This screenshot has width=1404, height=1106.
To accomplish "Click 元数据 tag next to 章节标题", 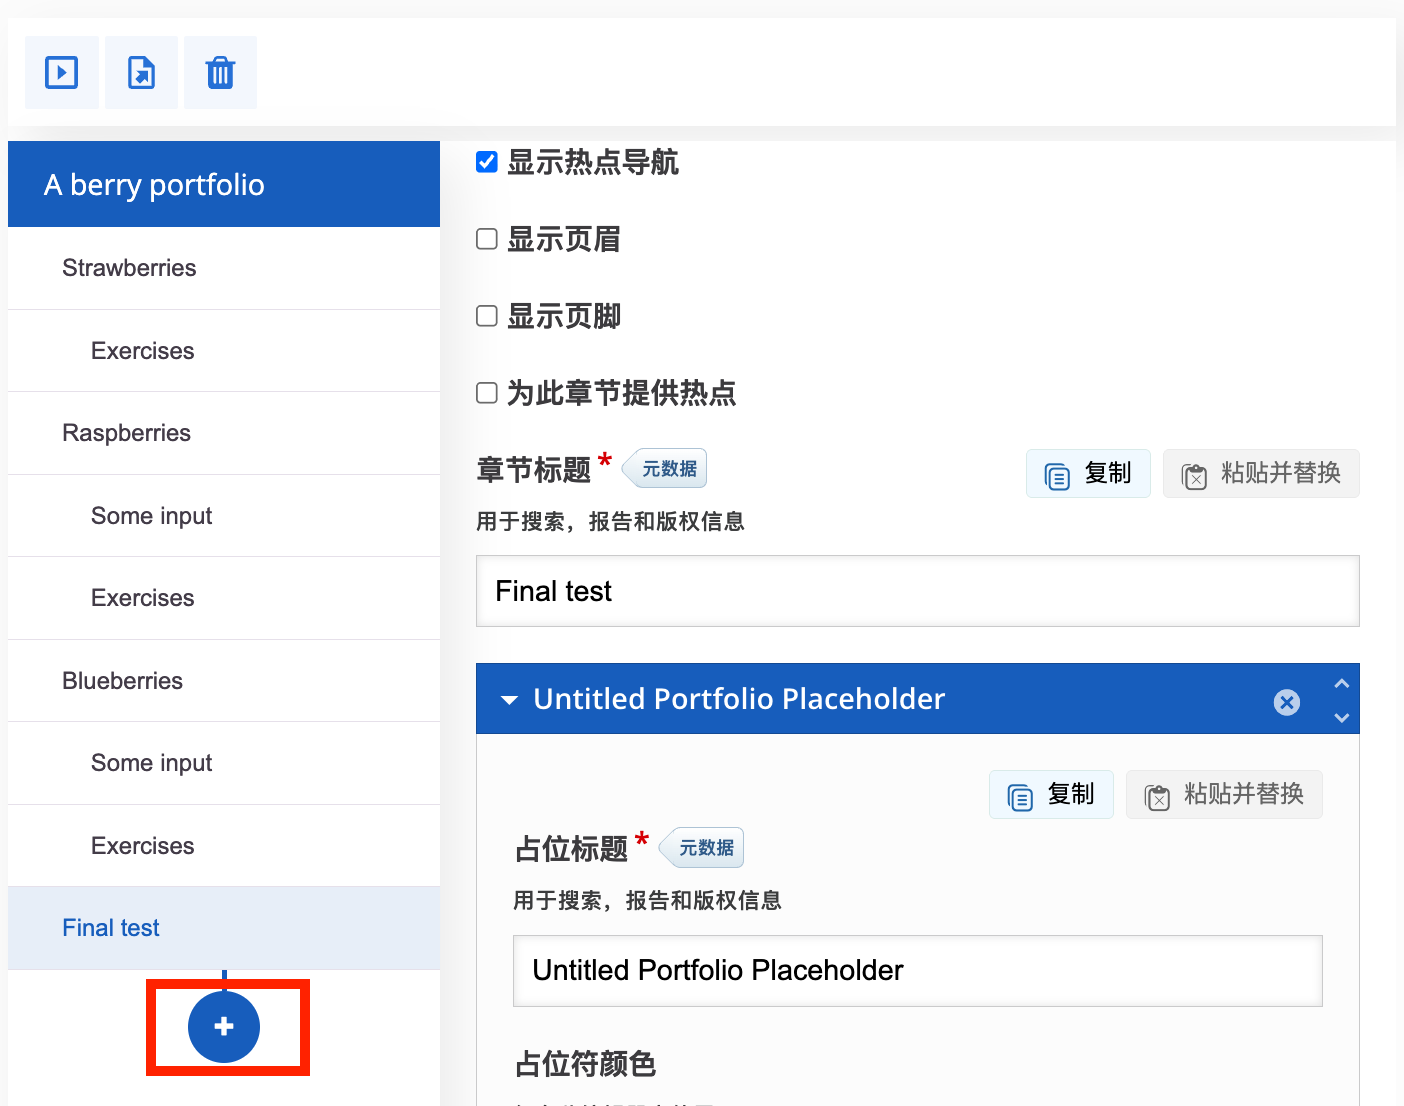I will tap(668, 469).
